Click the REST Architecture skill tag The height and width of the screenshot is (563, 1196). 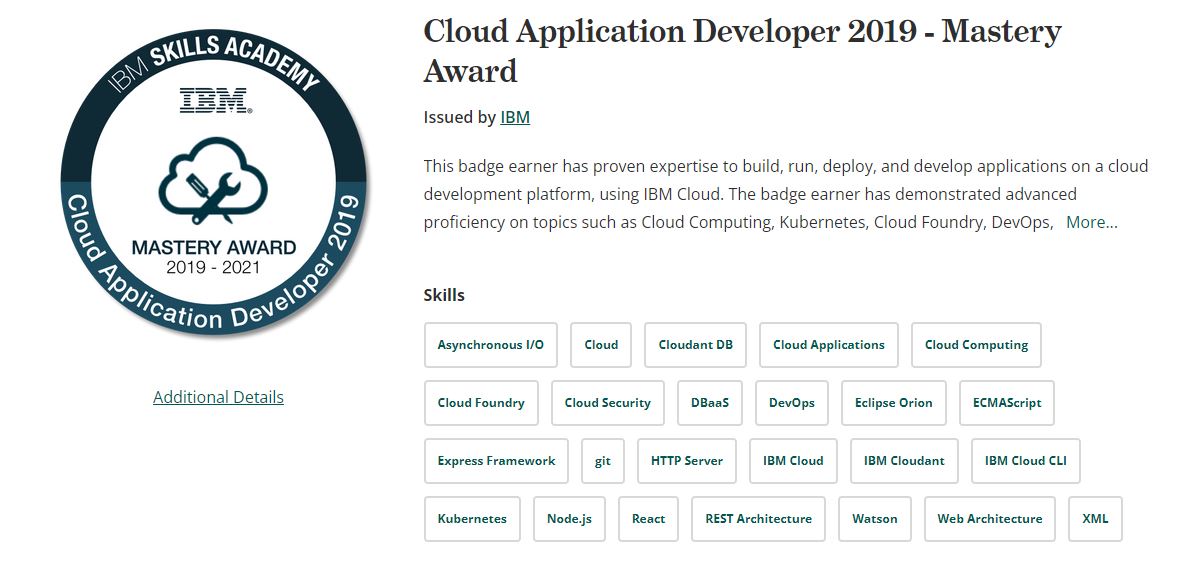[x=759, y=519]
